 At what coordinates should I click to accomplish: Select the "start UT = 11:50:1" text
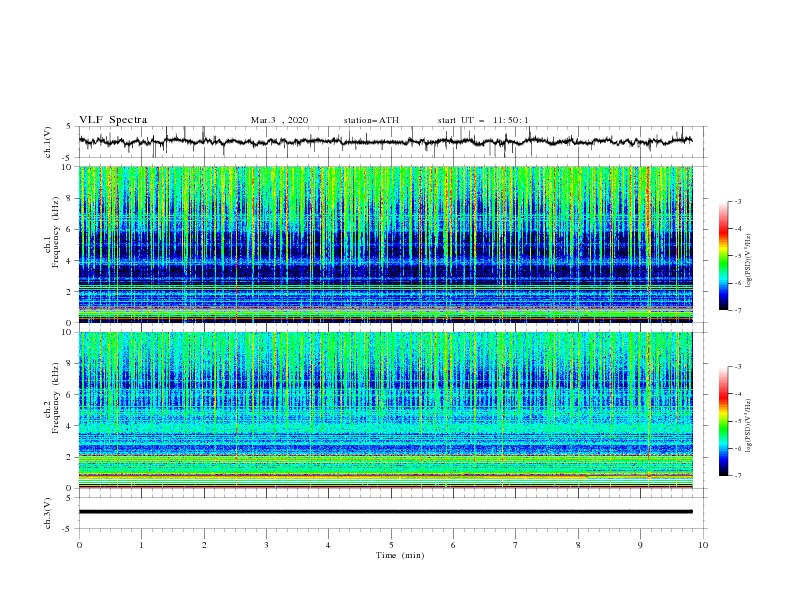(x=483, y=120)
